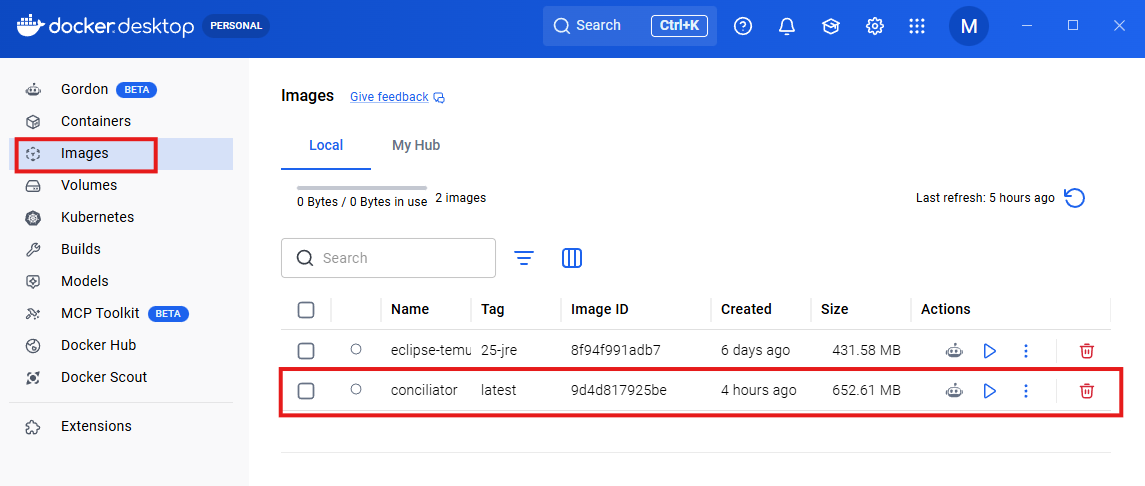Delete the eclipse-temurin image
The image size is (1145, 486).
click(1087, 351)
